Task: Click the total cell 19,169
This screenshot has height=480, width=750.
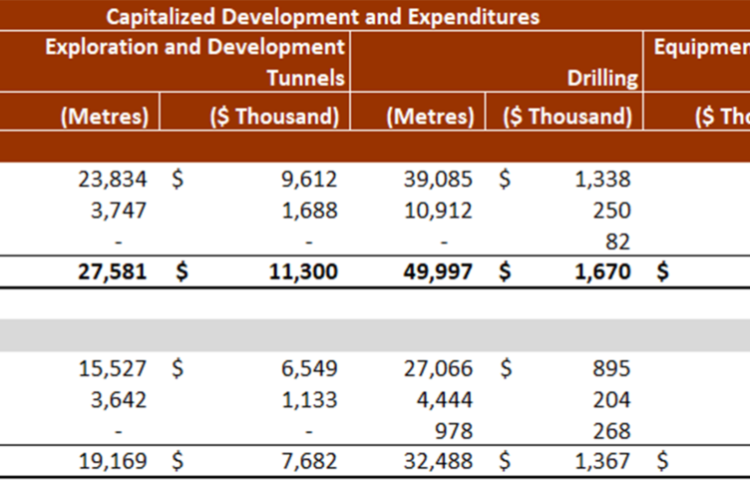Action: coord(112,461)
